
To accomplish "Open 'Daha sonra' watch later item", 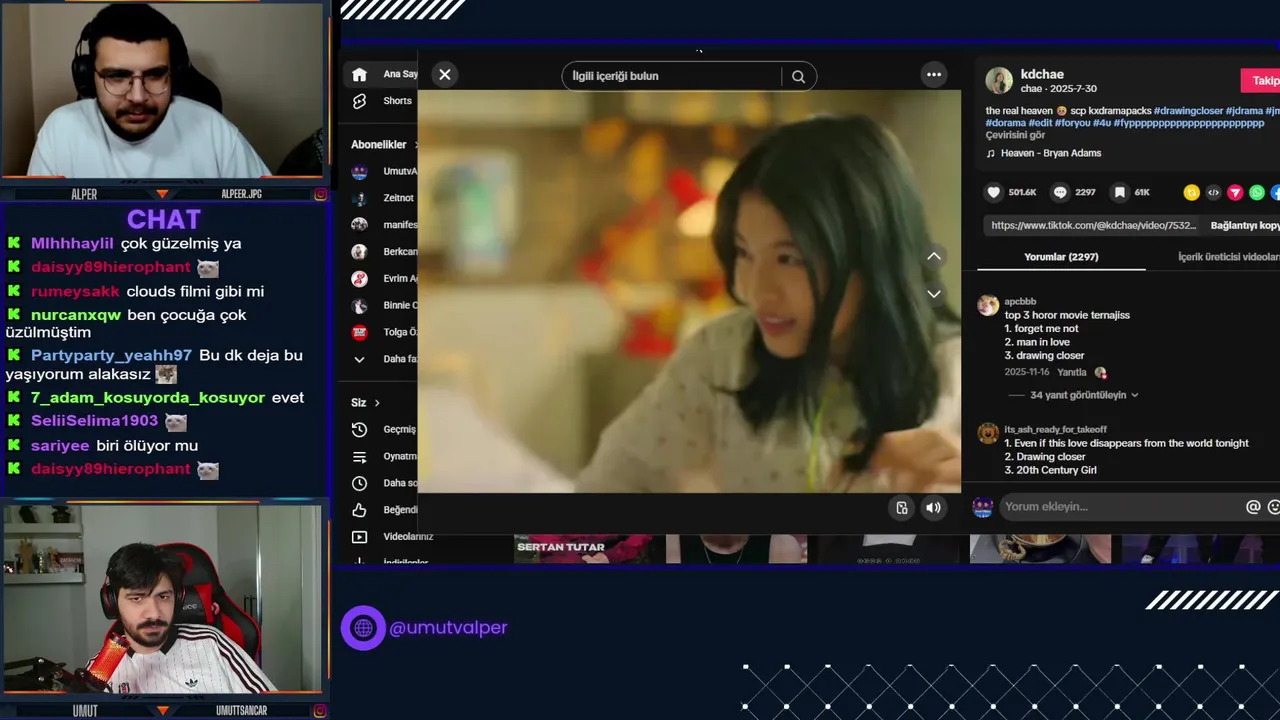I will pyautogui.click(x=385, y=483).
